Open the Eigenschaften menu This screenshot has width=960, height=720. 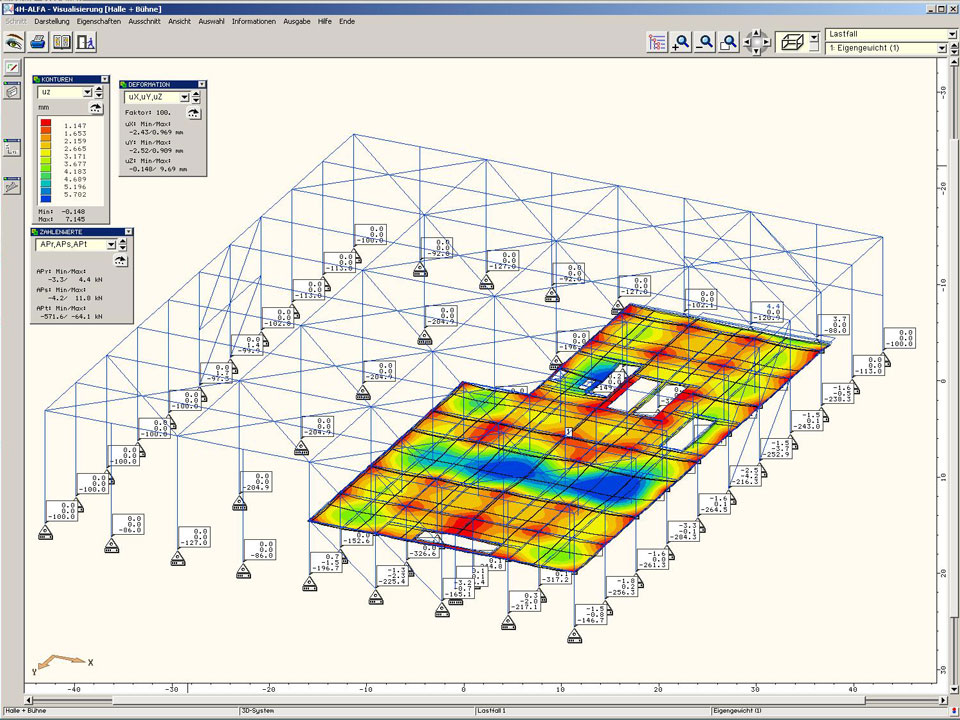(x=99, y=21)
